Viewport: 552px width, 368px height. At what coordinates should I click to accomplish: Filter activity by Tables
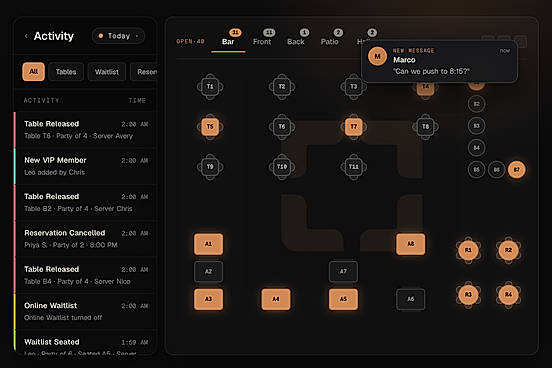pyautogui.click(x=66, y=72)
